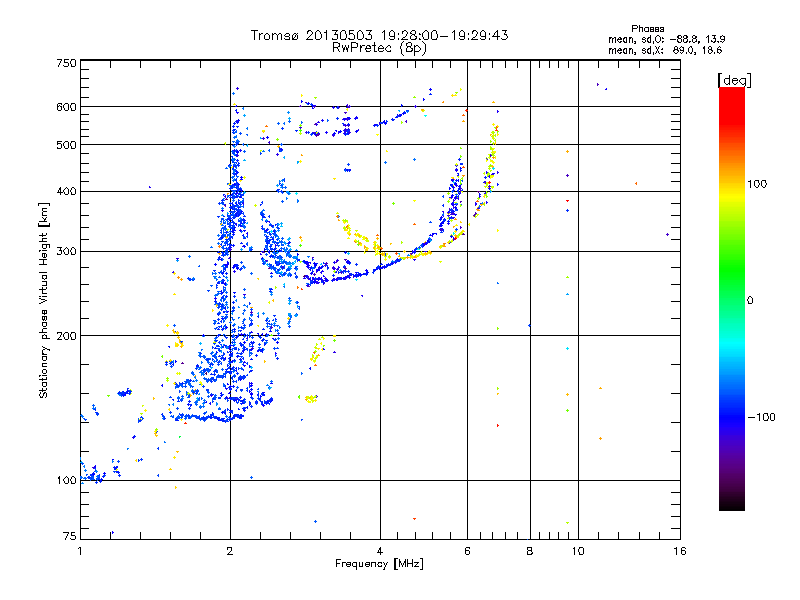Image resolution: width=800 pixels, height=600 pixels.
Task: Click the '[deg]' colorbar unit label
Action: [x=734, y=80]
